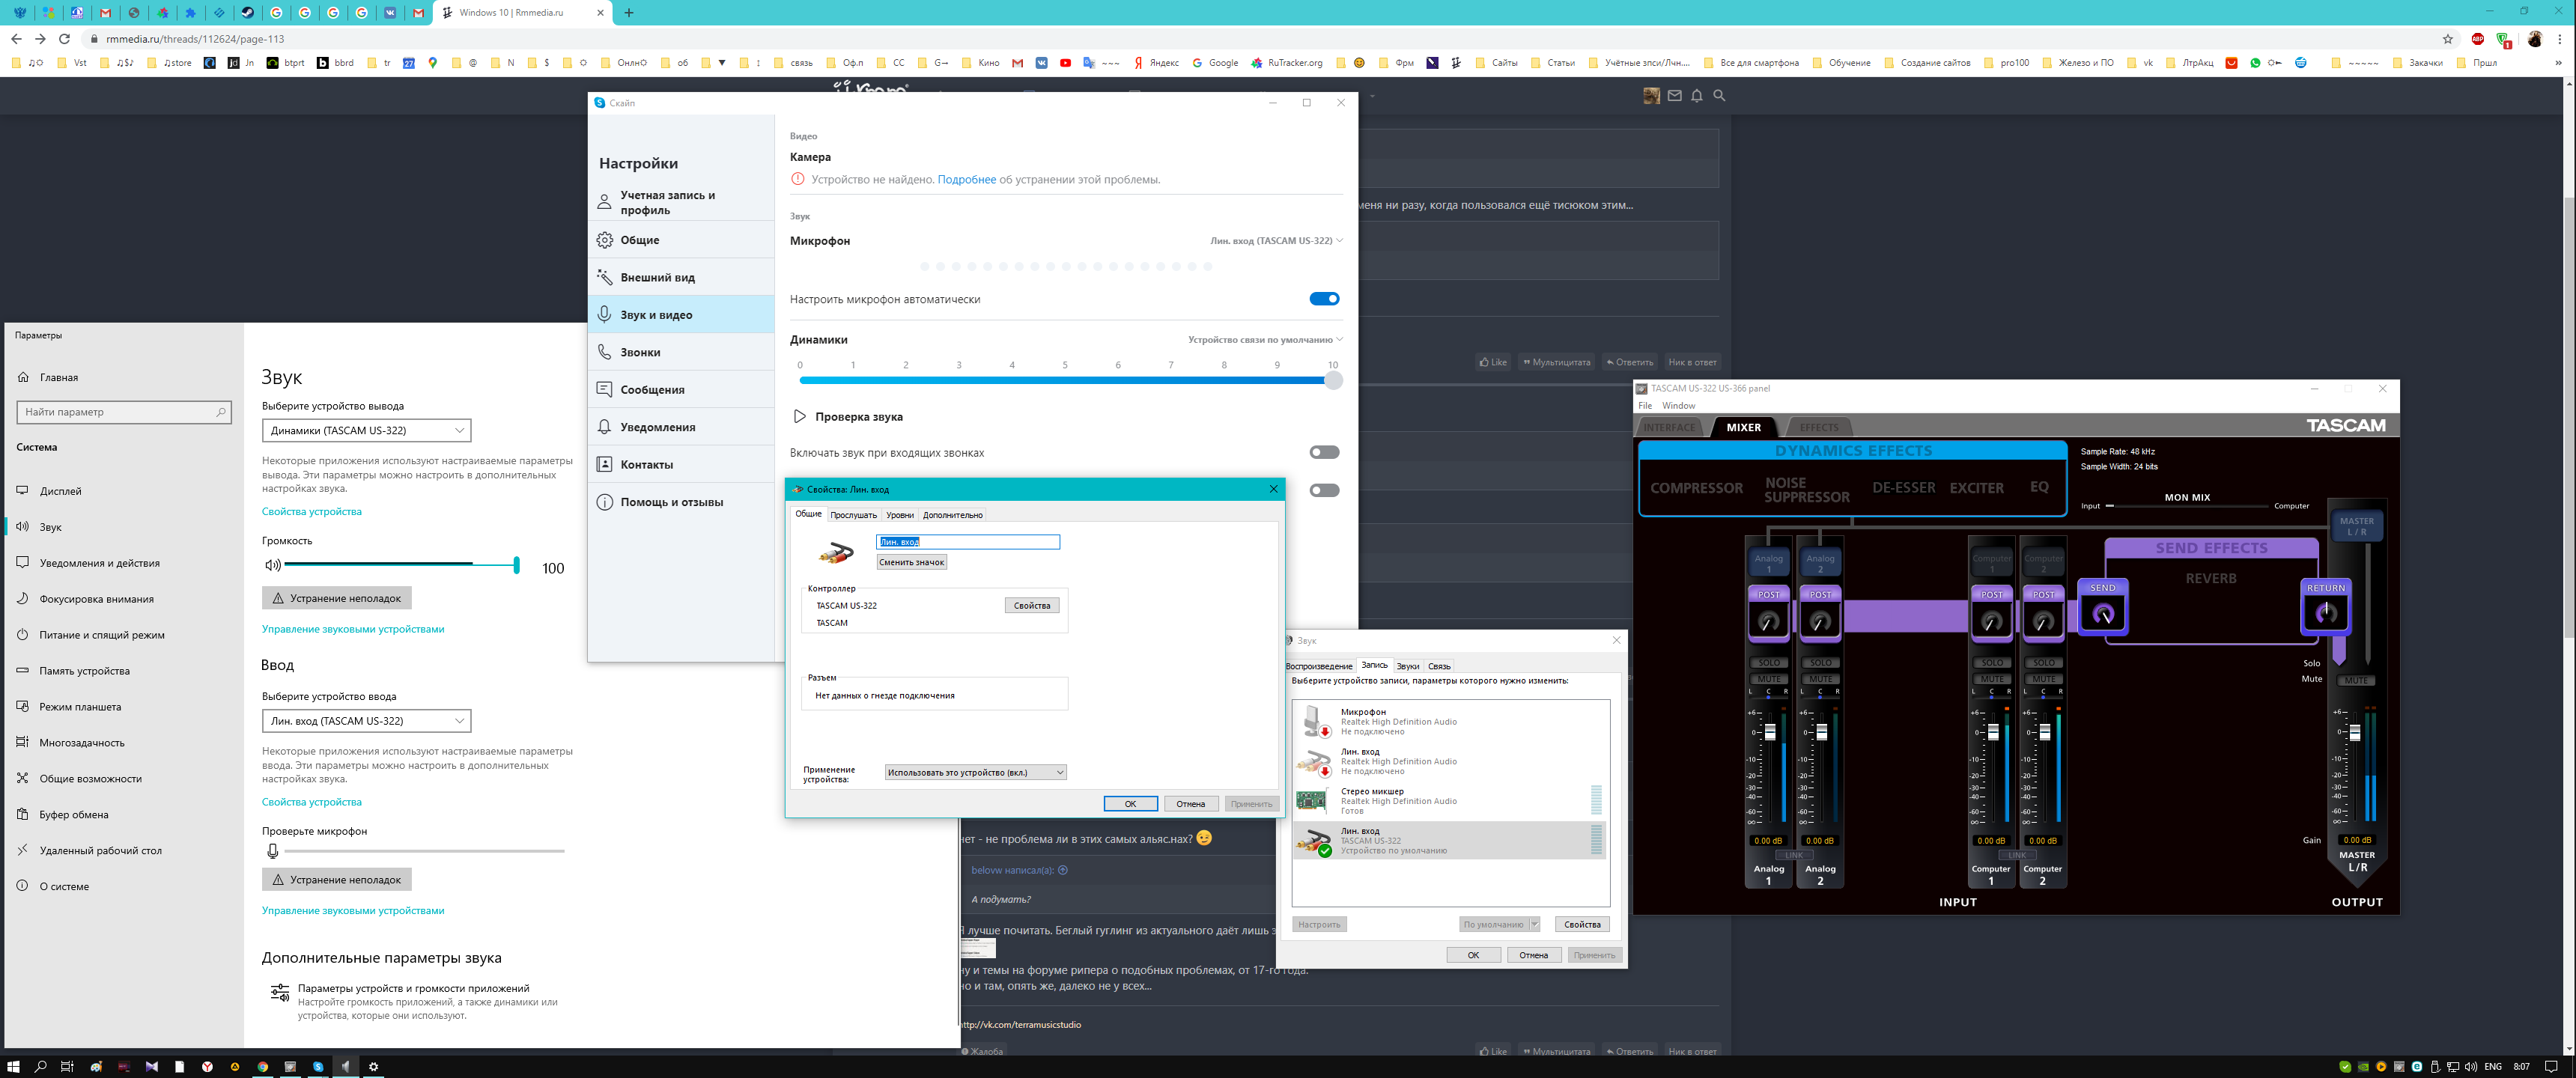Click the Skype speaker volume slider handle
The image size is (2576, 1078).
click(1333, 380)
